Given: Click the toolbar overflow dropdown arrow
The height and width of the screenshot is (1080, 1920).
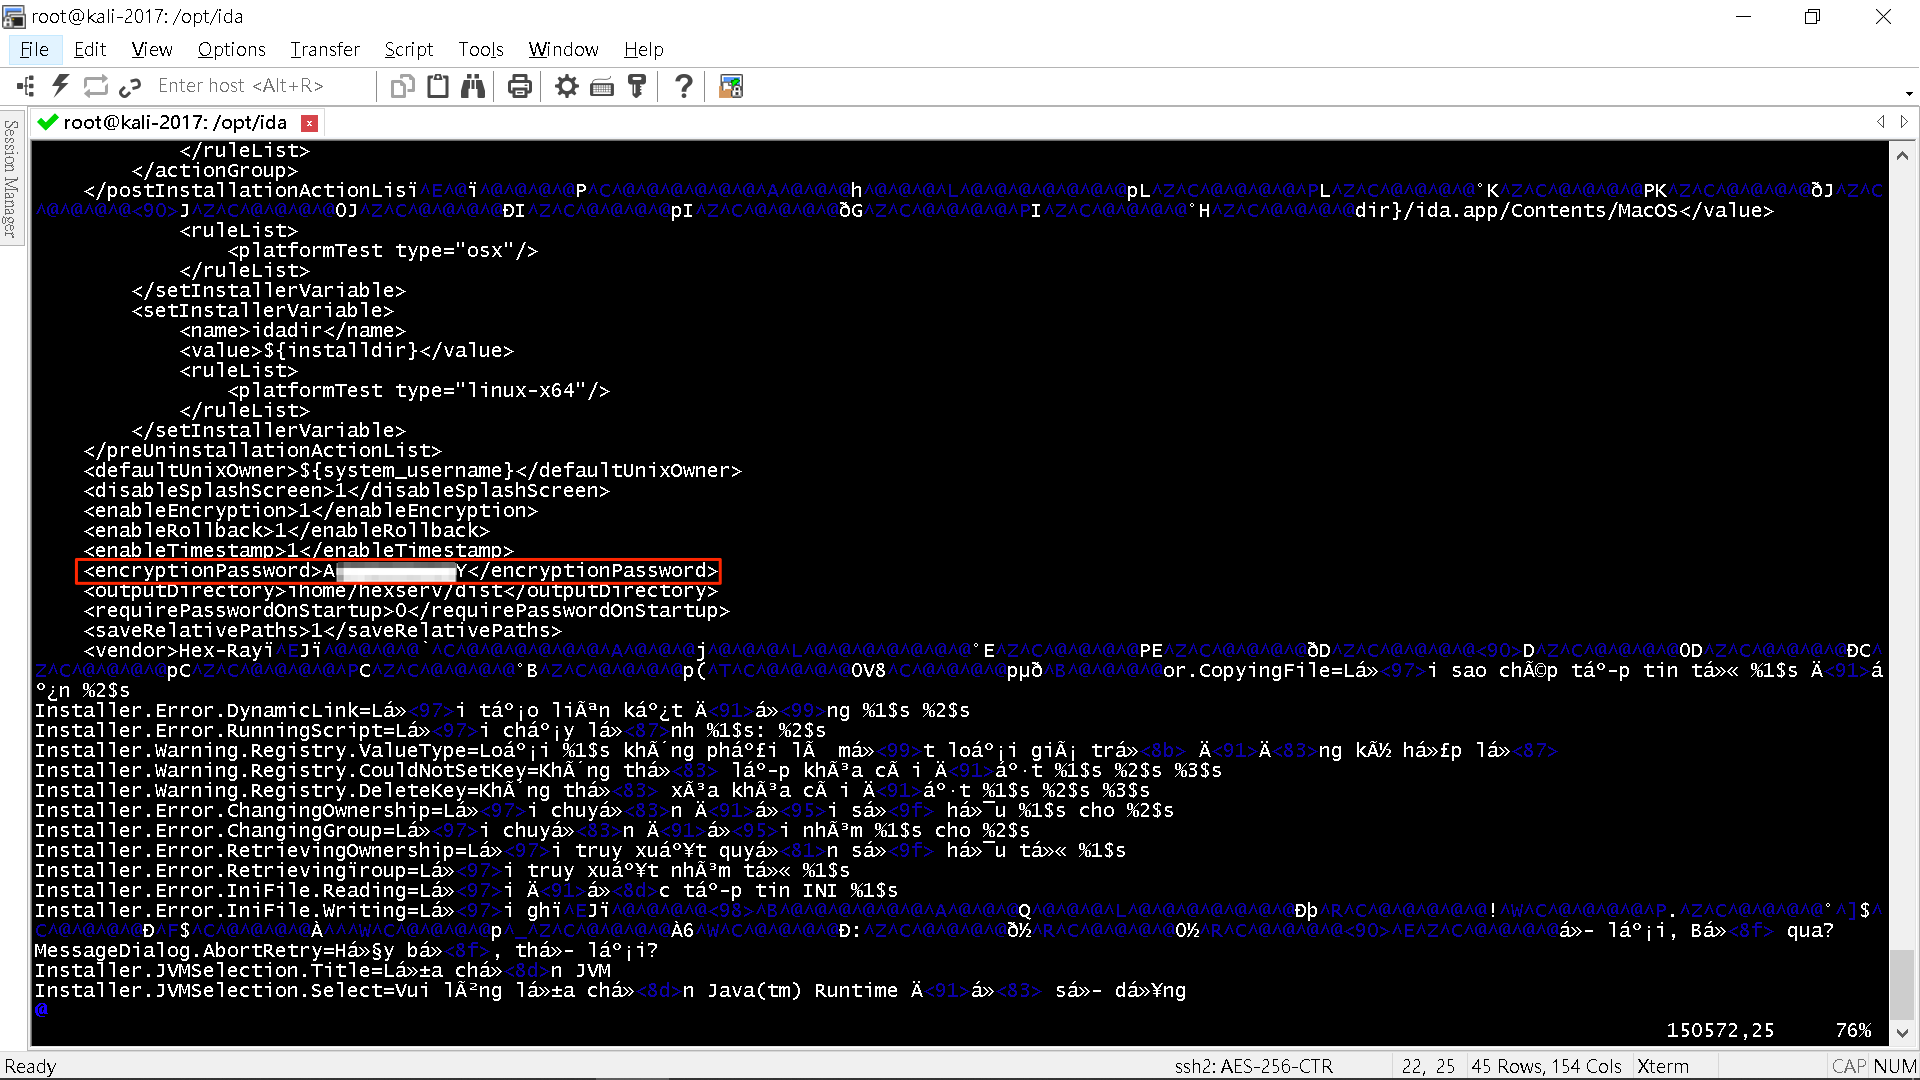Looking at the screenshot, I should [x=1909, y=93].
